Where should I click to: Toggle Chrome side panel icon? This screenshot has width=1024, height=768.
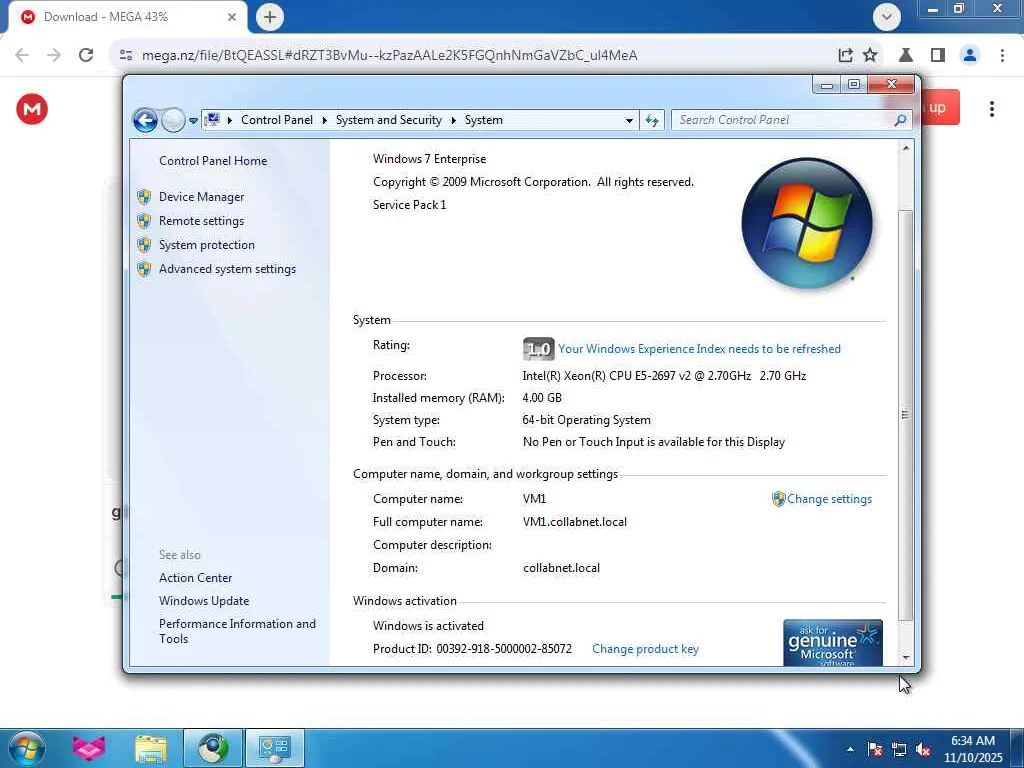[x=938, y=55]
